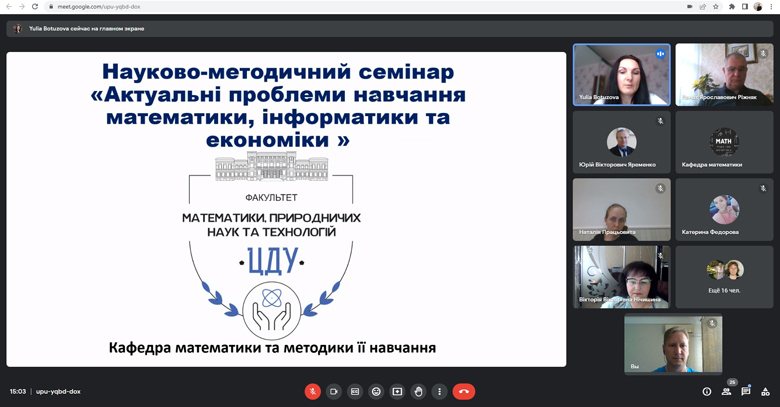Click the speaking indicator on Yulia Botuzova's tile
The image size is (780, 407).
pos(660,54)
